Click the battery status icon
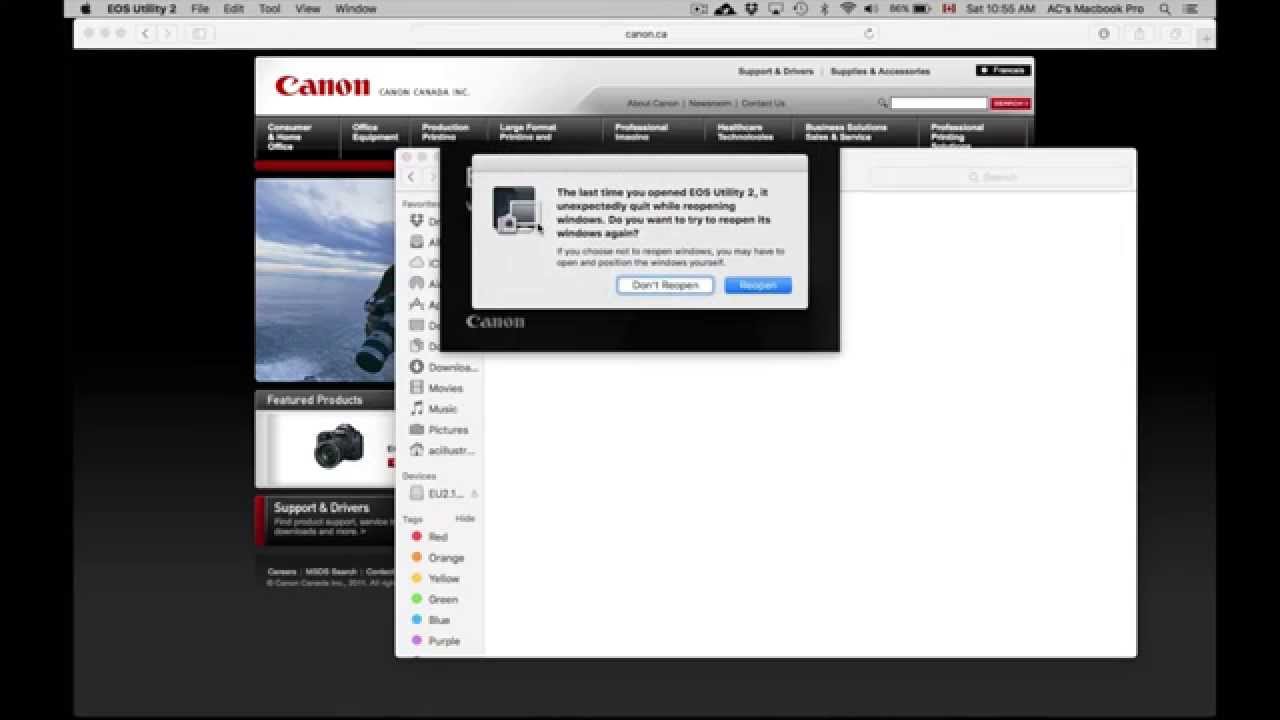Image resolution: width=1280 pixels, height=720 pixels. [922, 9]
